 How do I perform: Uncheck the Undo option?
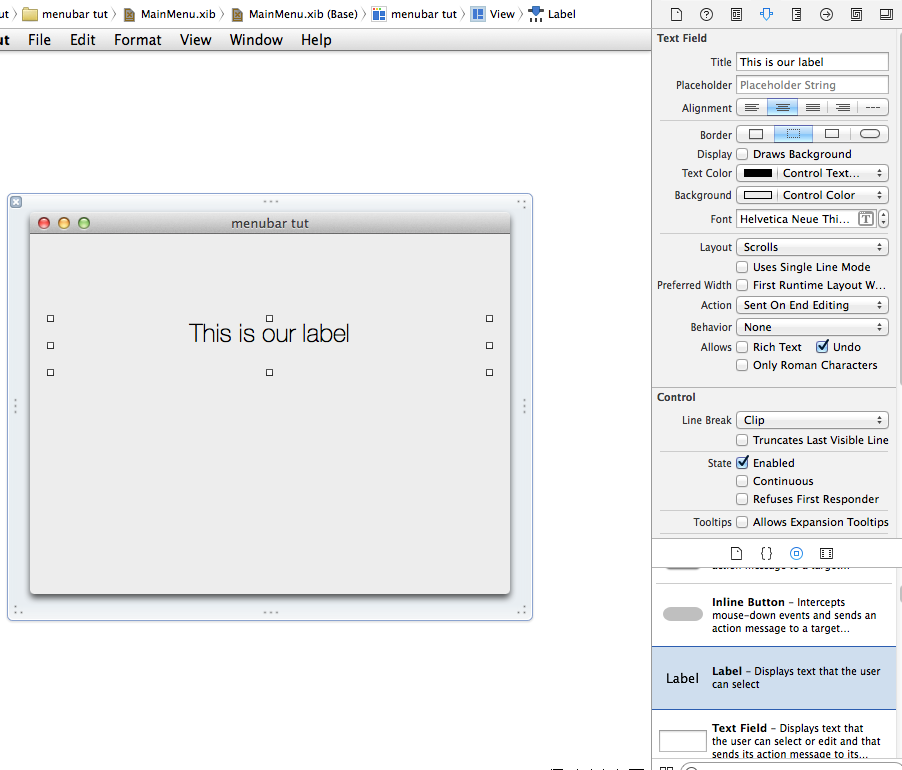pyautogui.click(x=822, y=347)
